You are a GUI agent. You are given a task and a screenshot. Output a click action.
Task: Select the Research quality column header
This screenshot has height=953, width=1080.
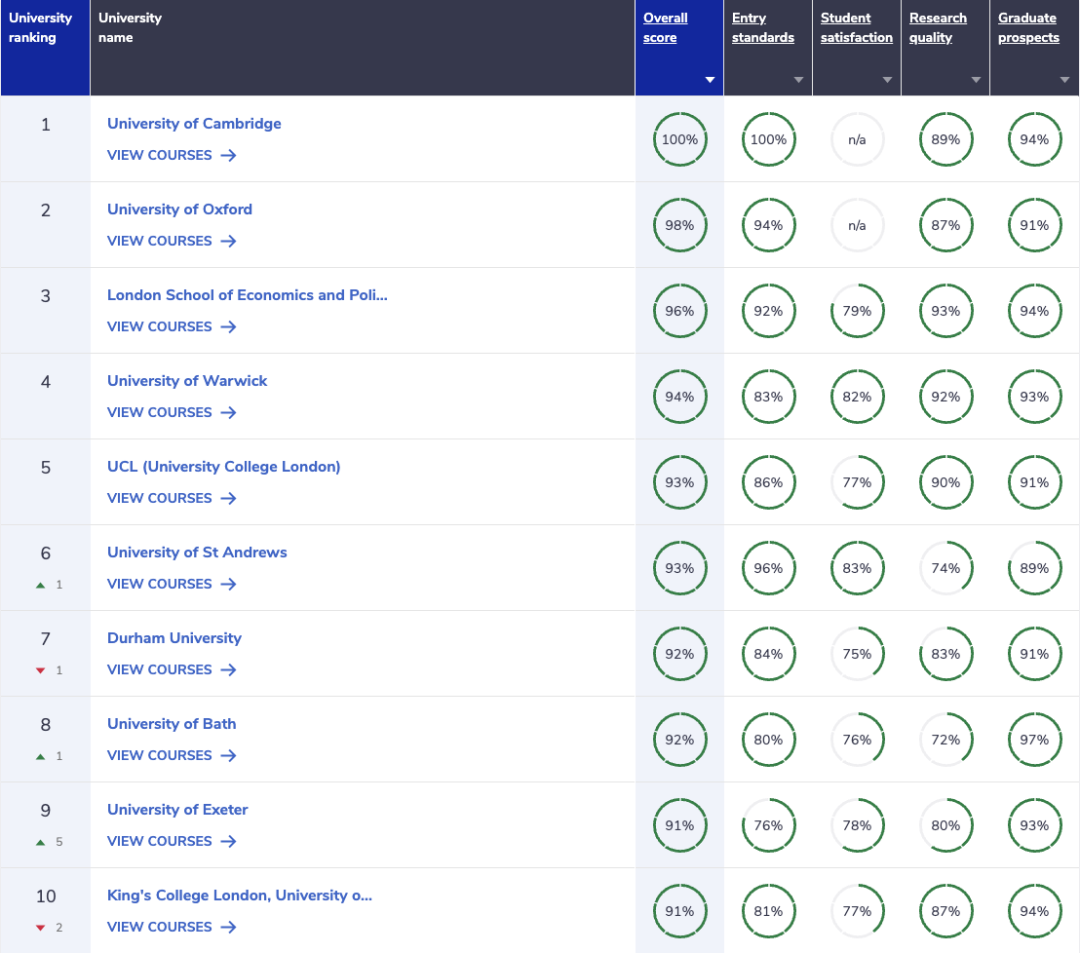[938, 28]
